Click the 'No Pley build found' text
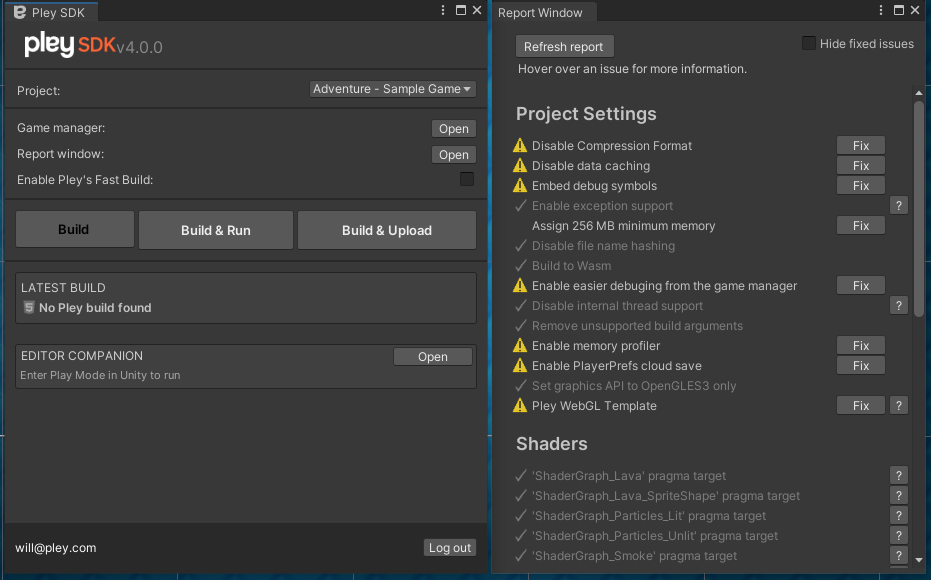Viewport: 931px width, 580px height. 95,308
